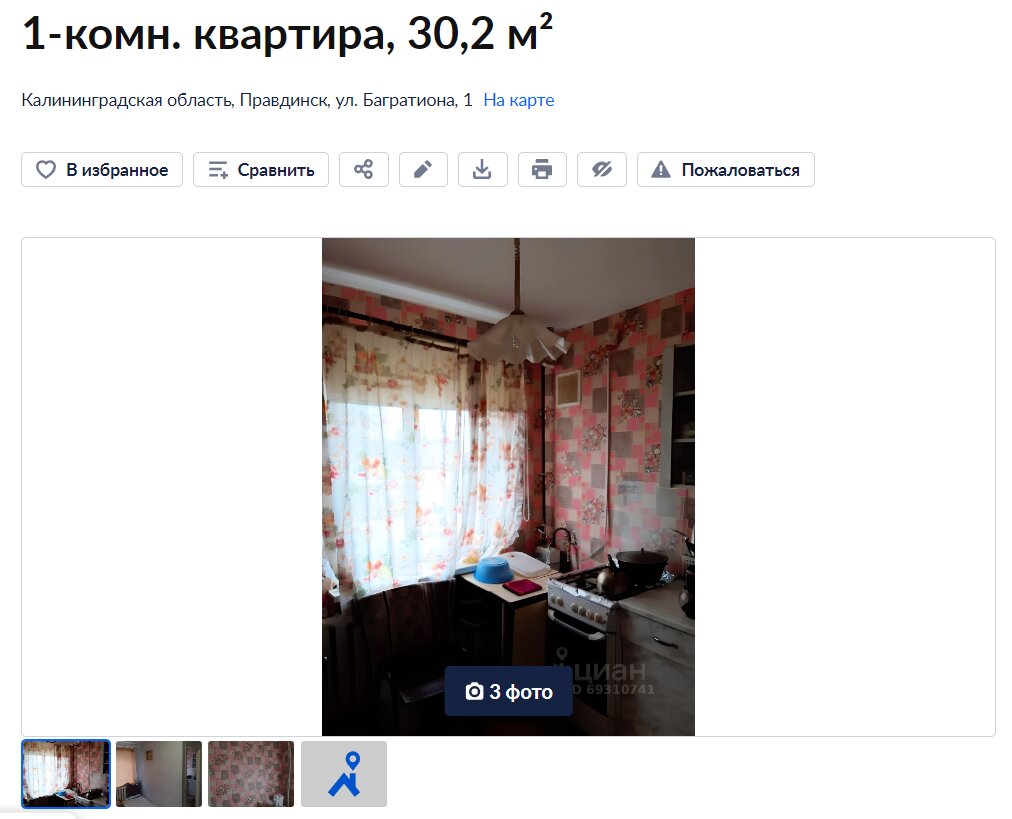Click the warning triangle icon
The height and width of the screenshot is (819, 1012).
coord(660,170)
